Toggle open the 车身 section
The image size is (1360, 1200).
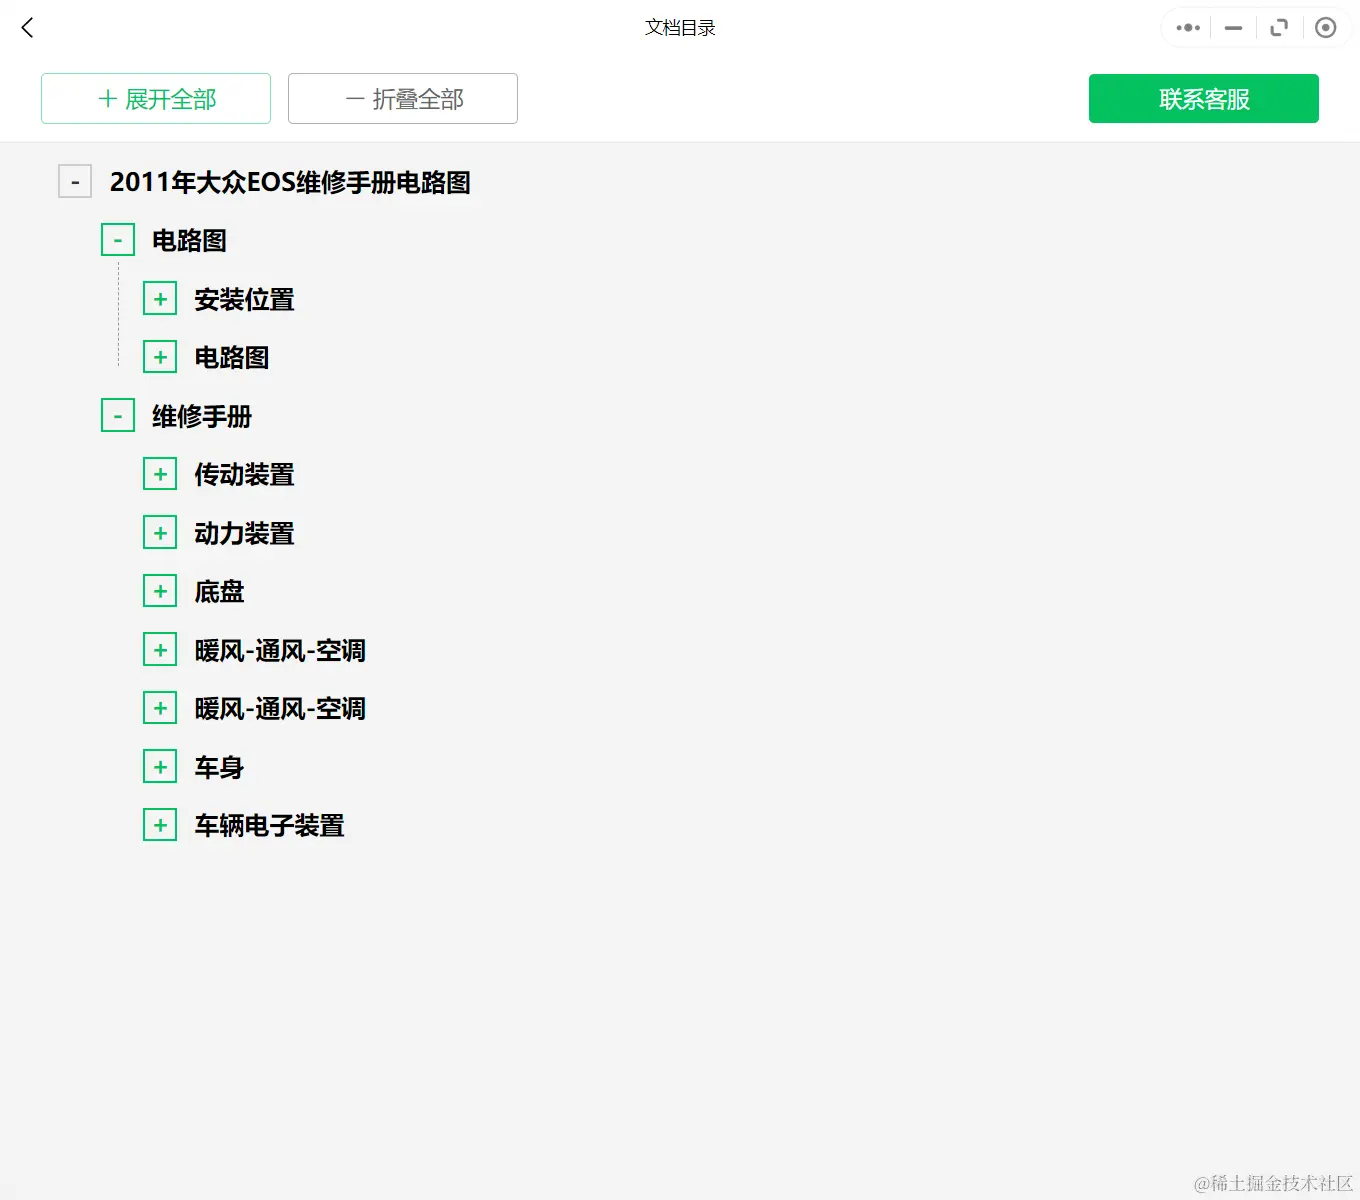(x=160, y=766)
